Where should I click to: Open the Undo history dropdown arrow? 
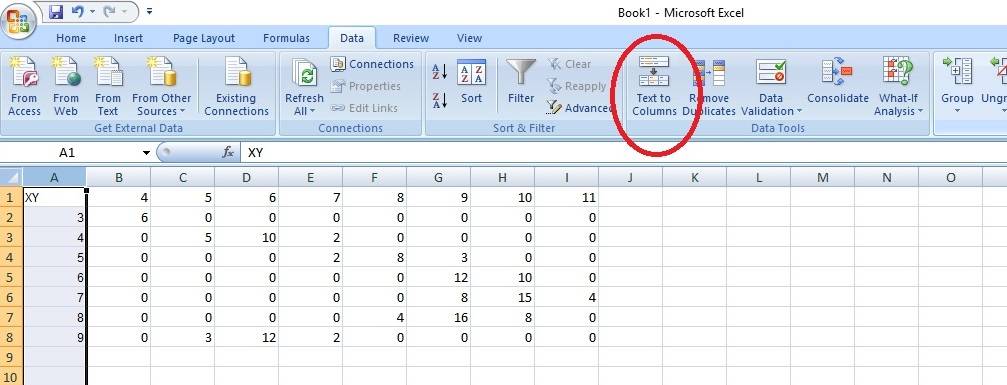[91, 12]
